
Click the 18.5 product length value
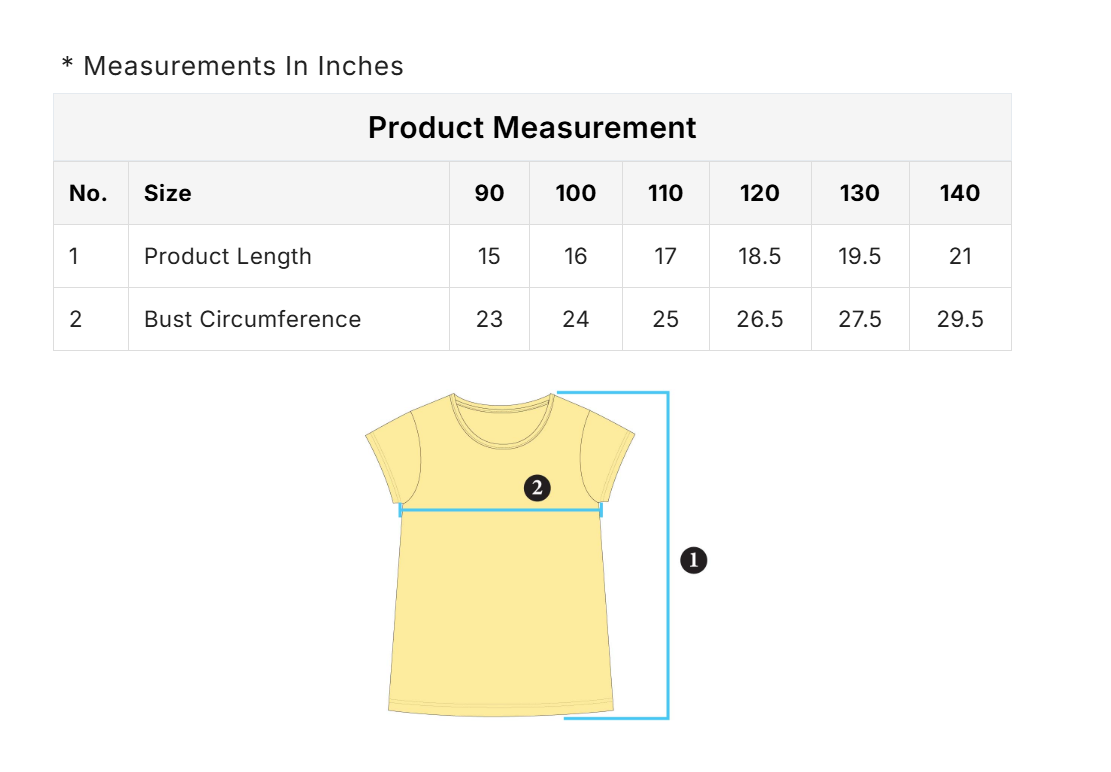pos(760,256)
